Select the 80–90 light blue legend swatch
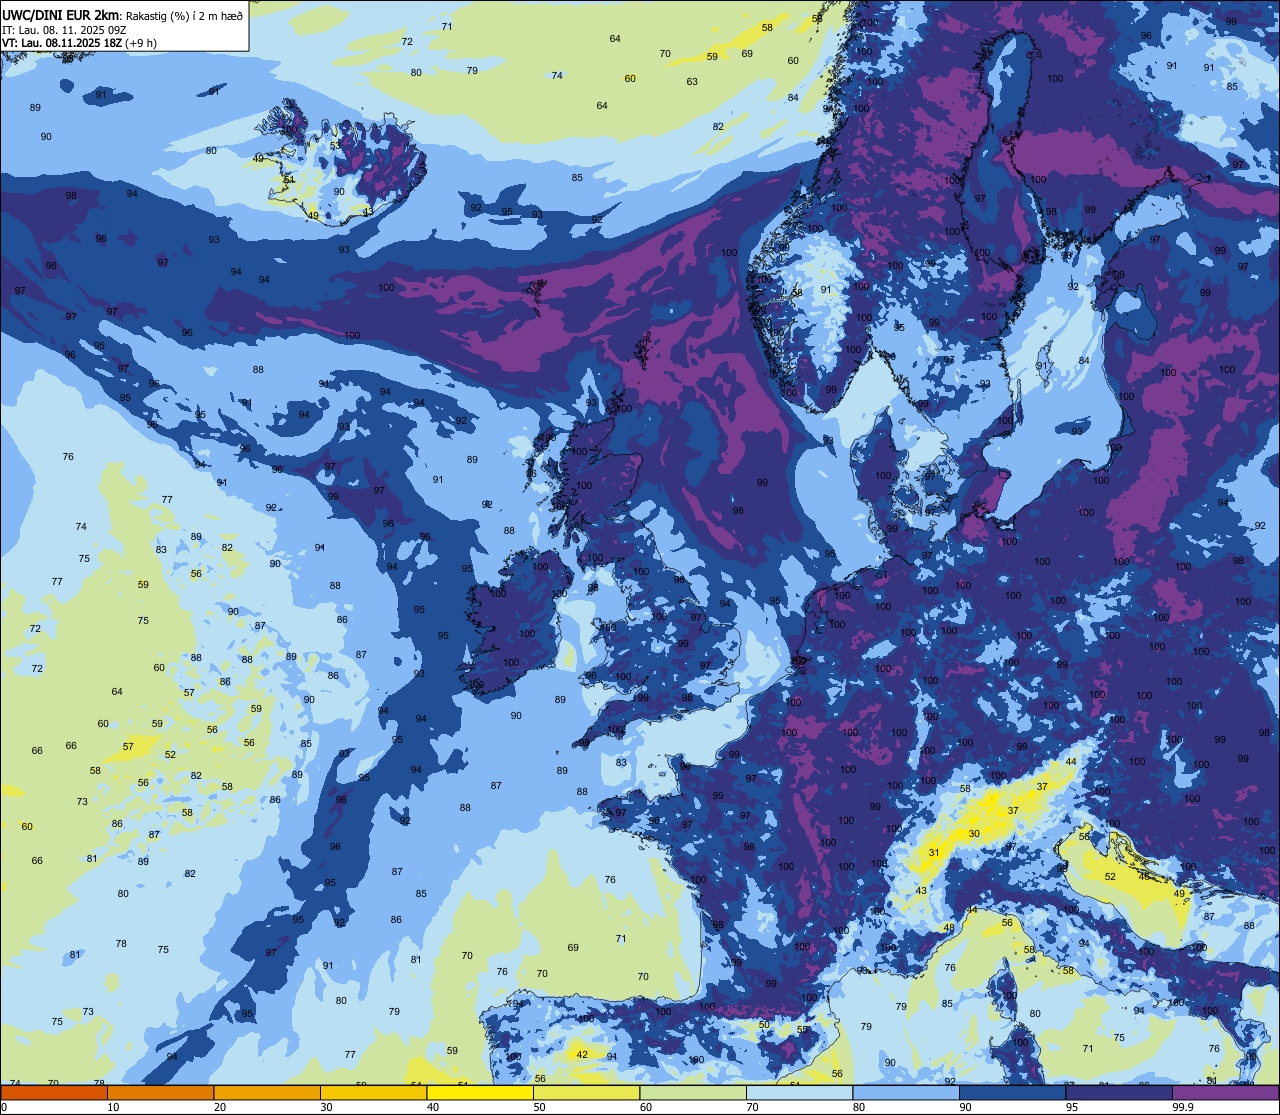 click(x=906, y=1092)
